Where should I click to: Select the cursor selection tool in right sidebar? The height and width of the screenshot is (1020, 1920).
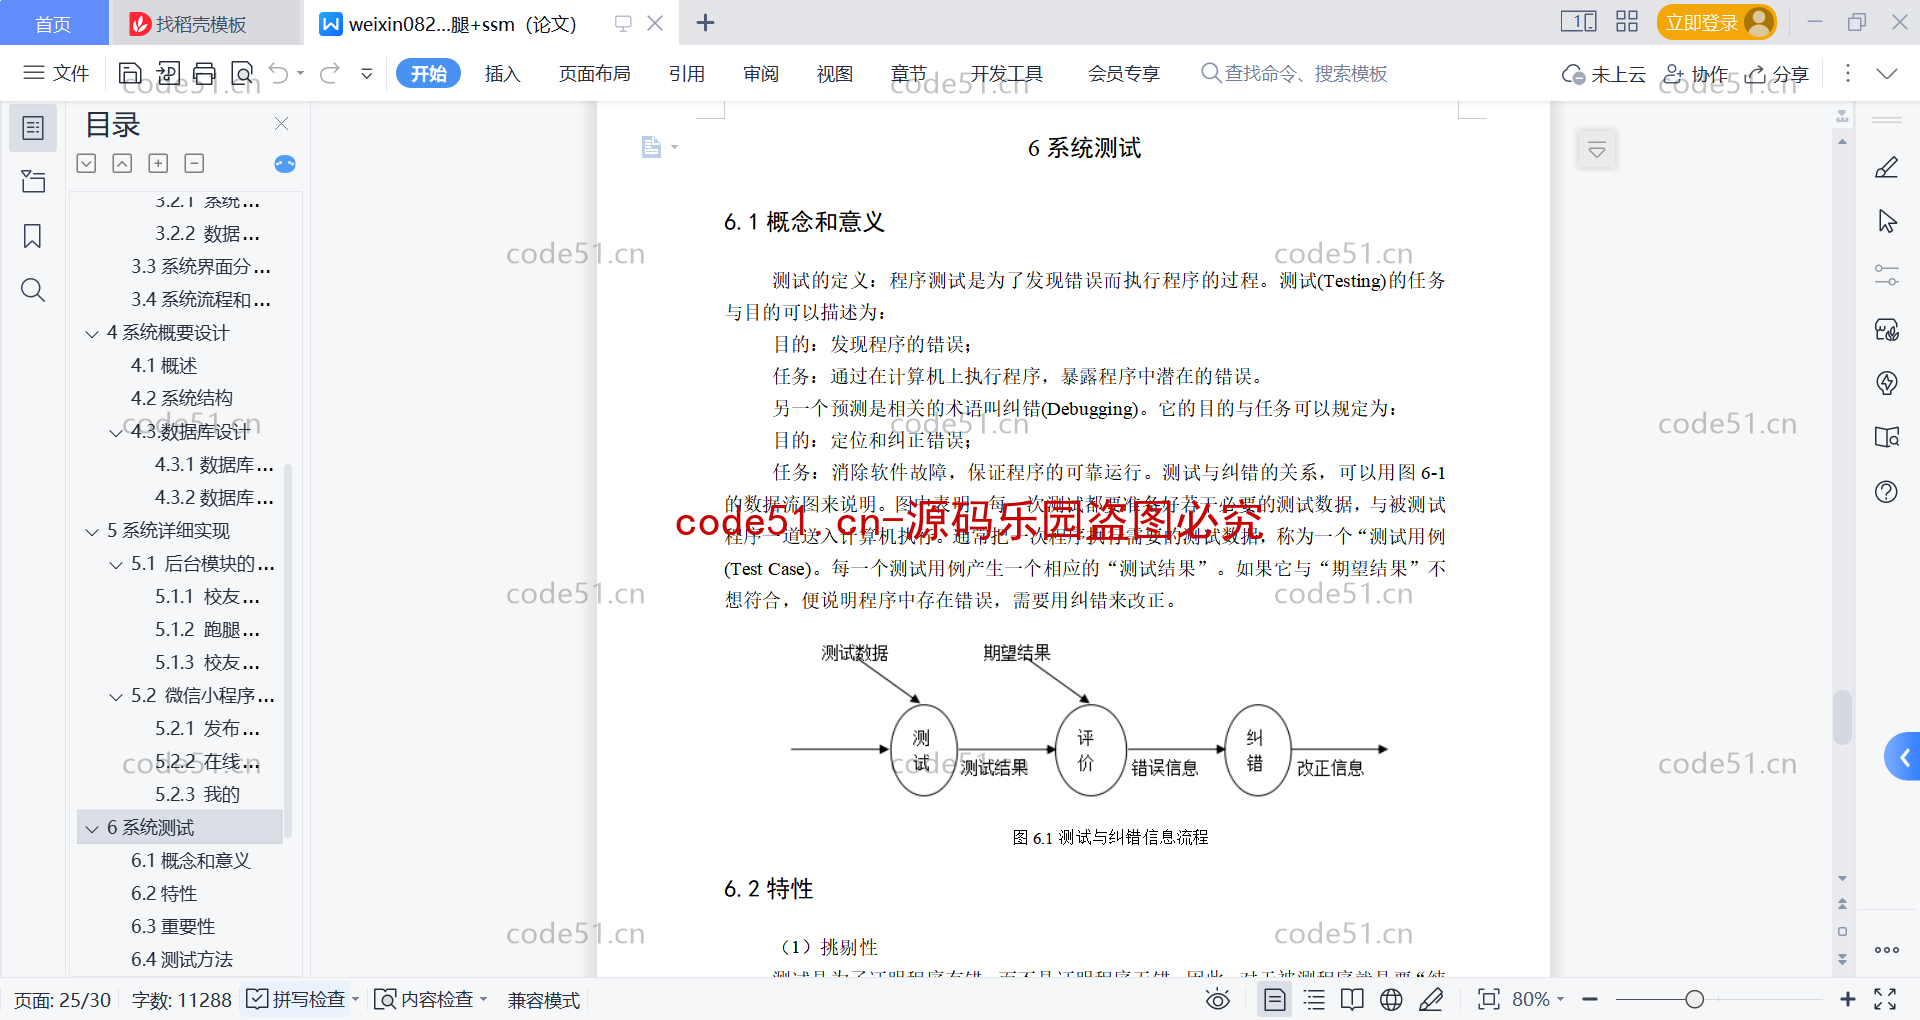(1887, 221)
